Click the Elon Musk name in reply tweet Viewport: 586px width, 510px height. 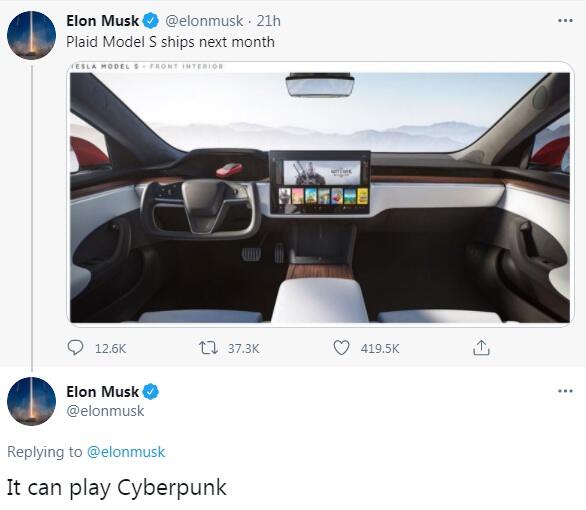pos(102,392)
